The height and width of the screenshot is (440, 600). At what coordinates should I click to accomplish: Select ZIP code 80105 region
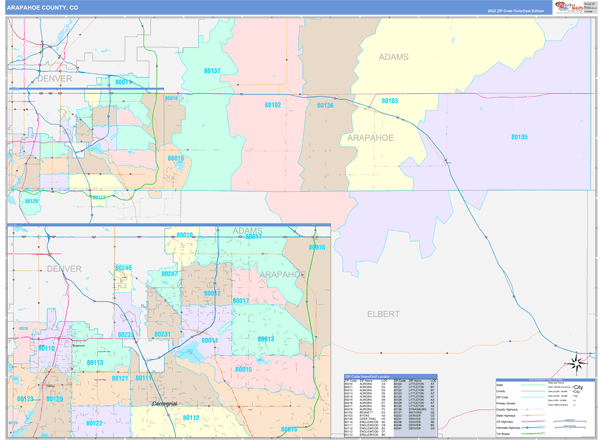pos(519,136)
